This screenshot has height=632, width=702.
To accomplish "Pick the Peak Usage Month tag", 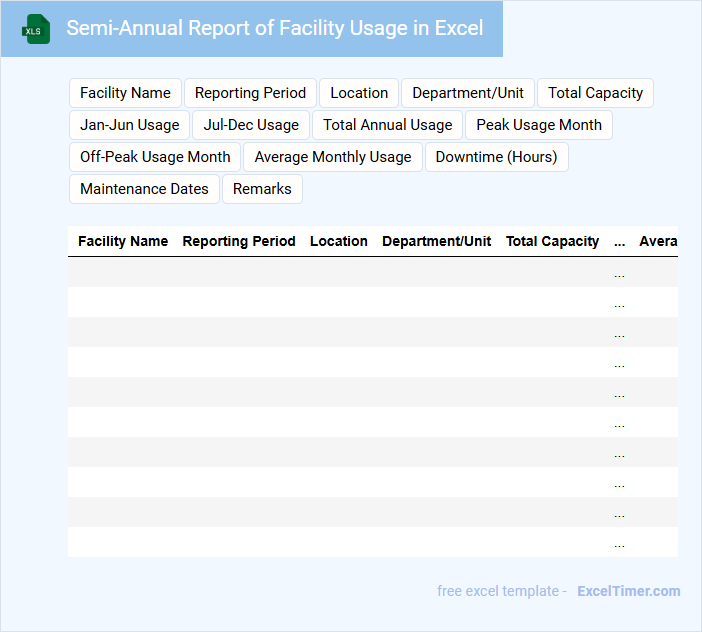I will pos(539,125).
